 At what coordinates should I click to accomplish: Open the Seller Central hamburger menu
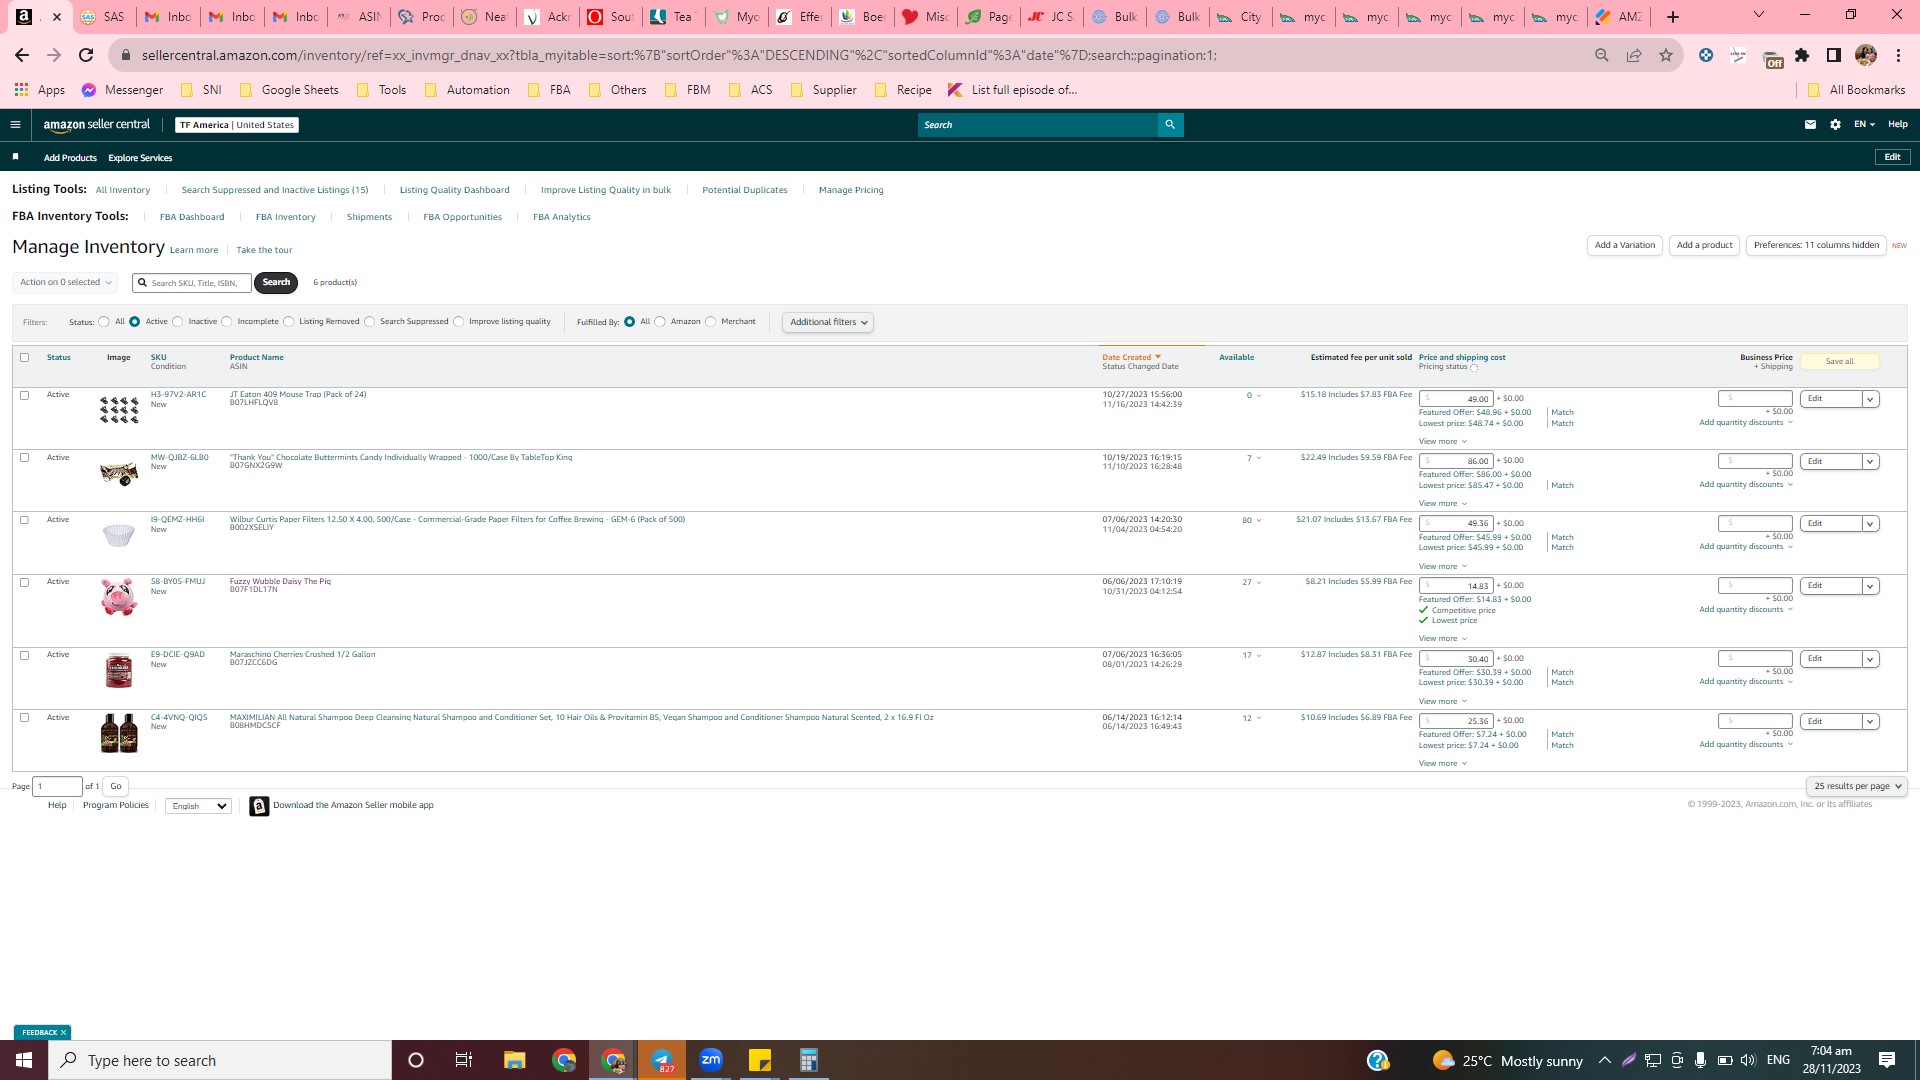pos(15,125)
